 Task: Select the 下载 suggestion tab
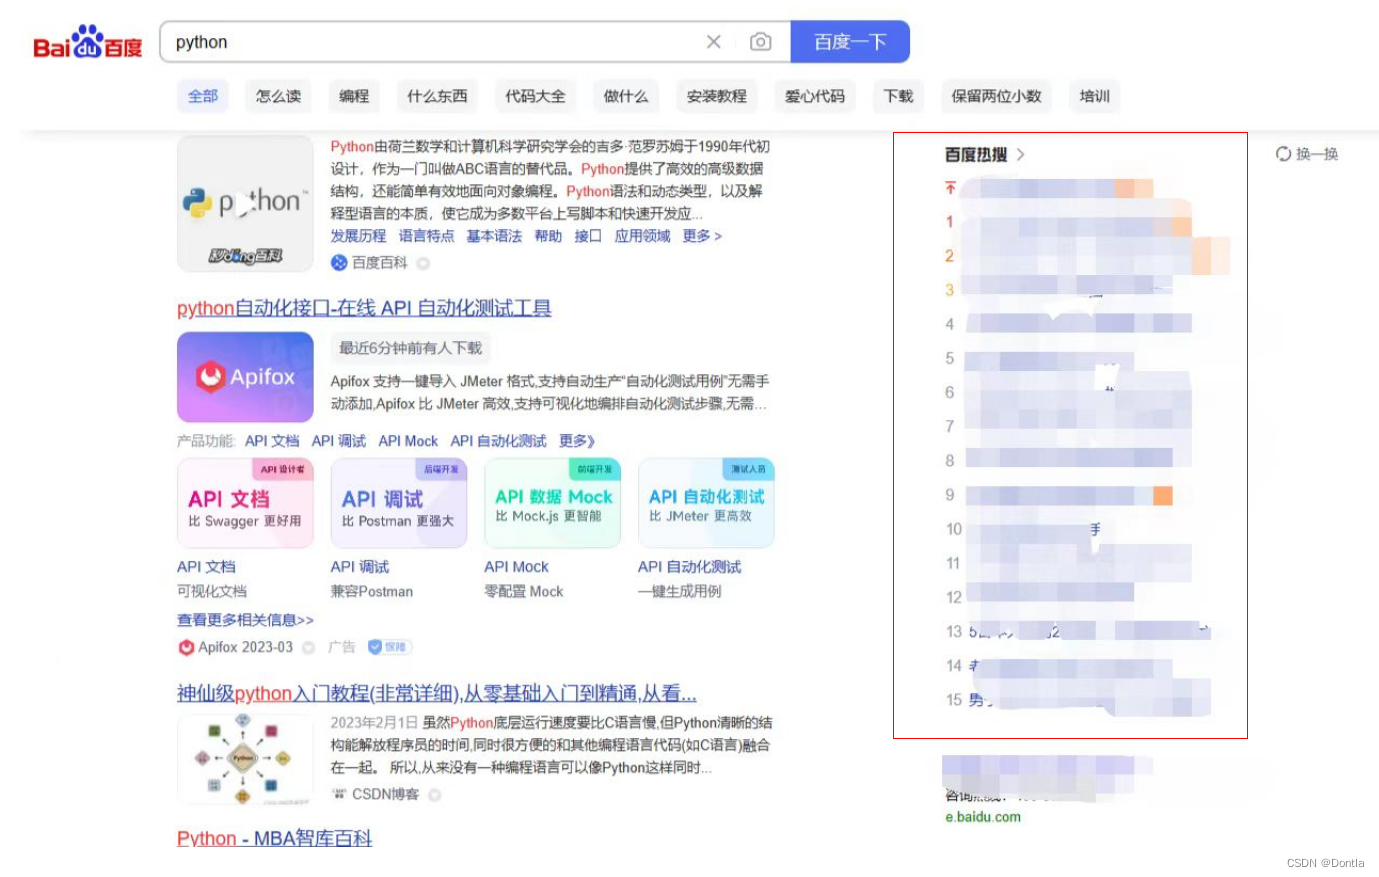coord(898,96)
